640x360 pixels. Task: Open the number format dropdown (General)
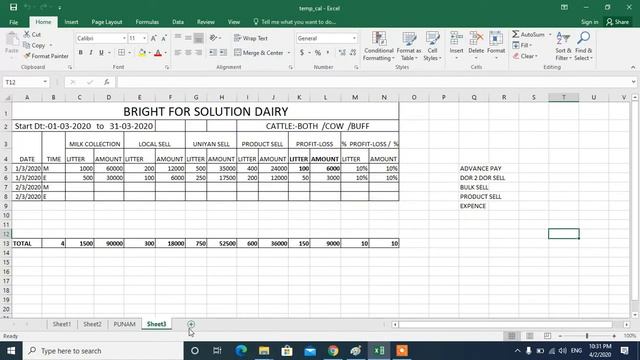354,38
